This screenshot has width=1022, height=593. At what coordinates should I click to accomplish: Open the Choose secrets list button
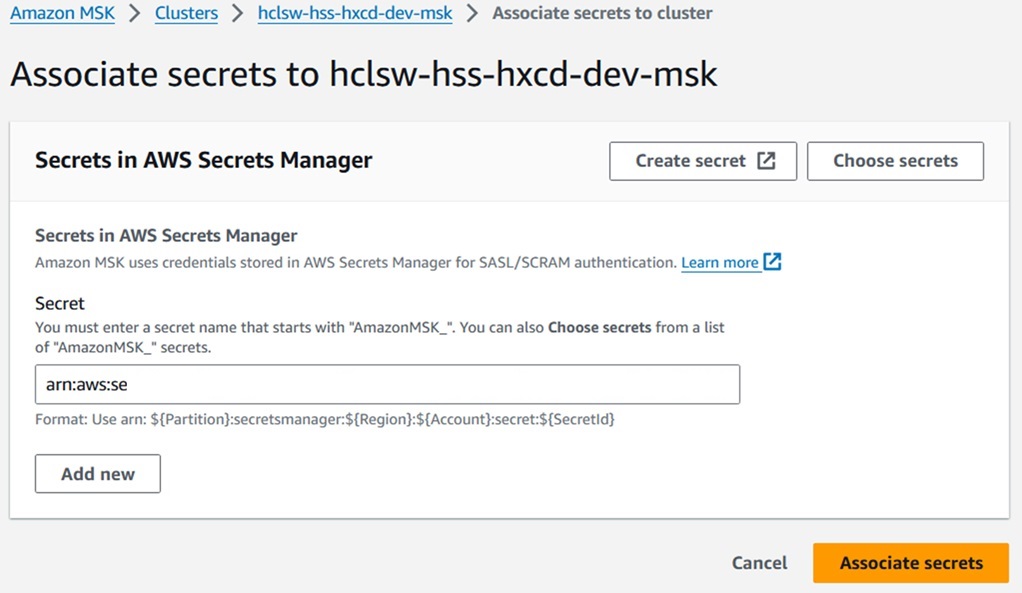[895, 161]
